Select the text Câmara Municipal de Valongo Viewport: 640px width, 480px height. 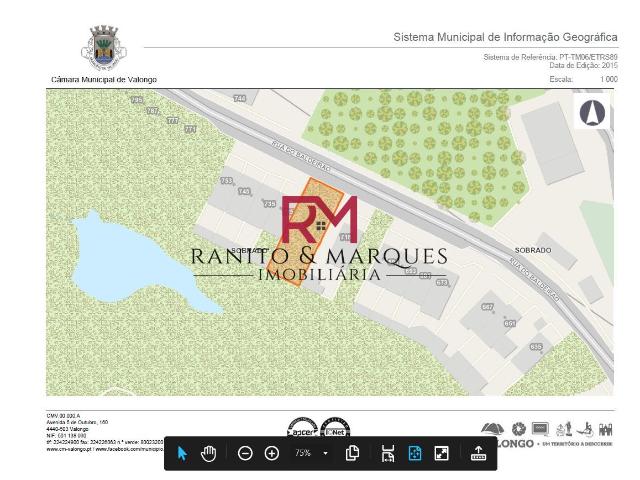coord(104,80)
